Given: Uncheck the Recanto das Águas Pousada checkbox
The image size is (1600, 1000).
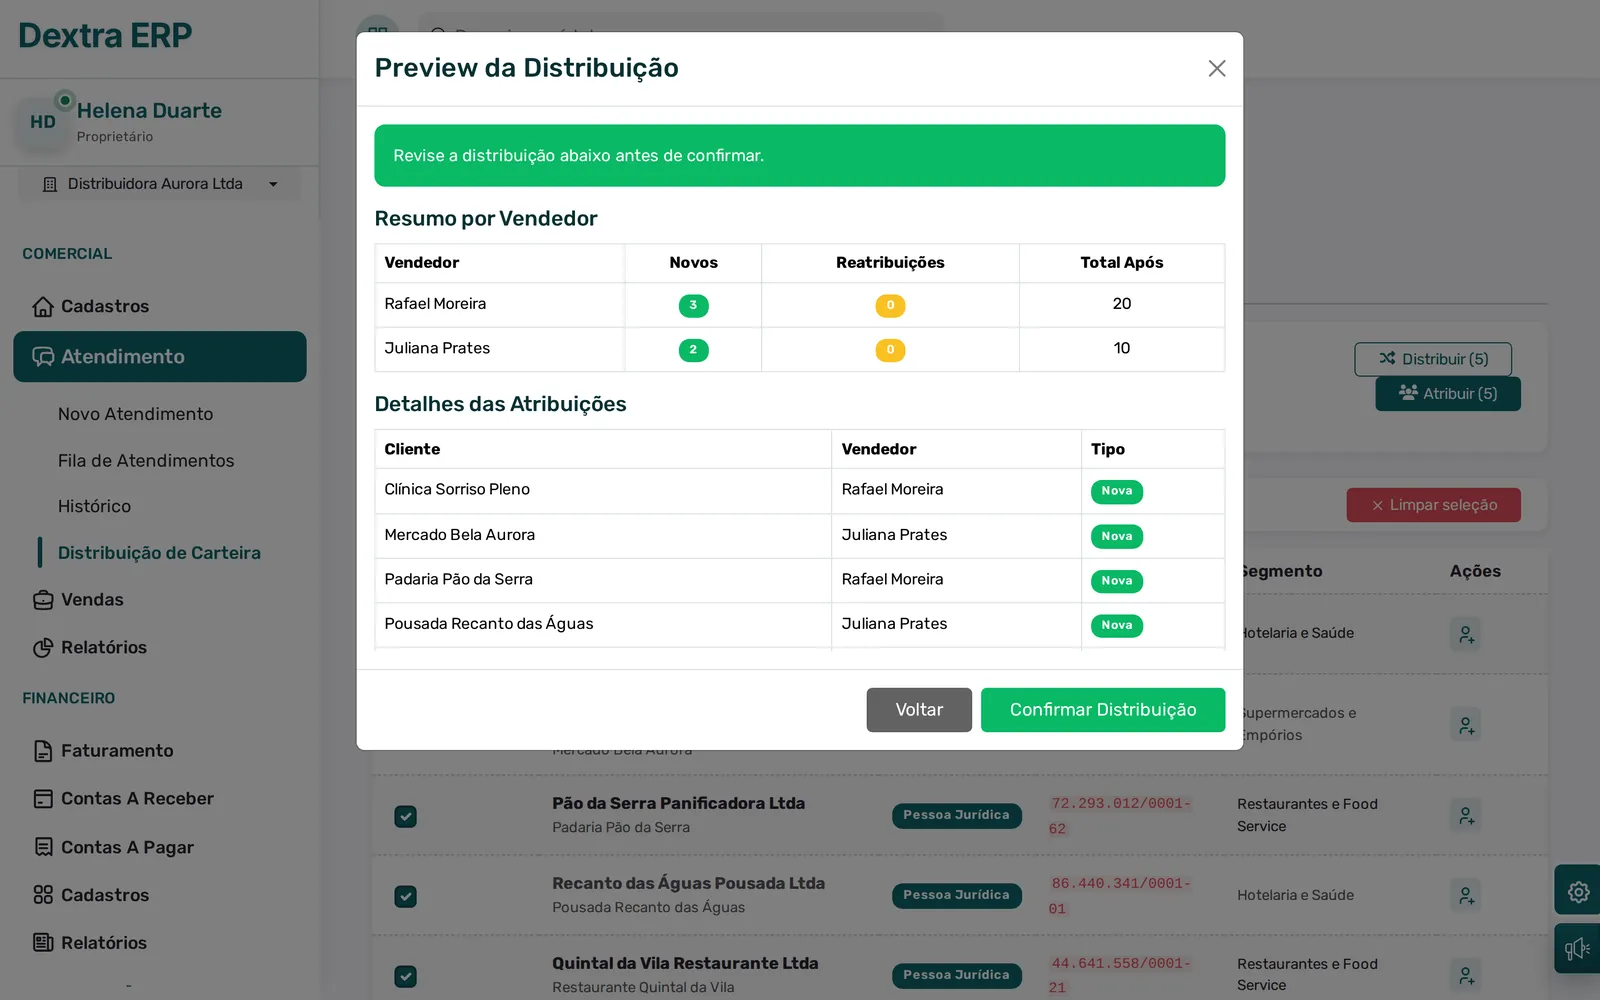Looking at the screenshot, I should pos(405,896).
